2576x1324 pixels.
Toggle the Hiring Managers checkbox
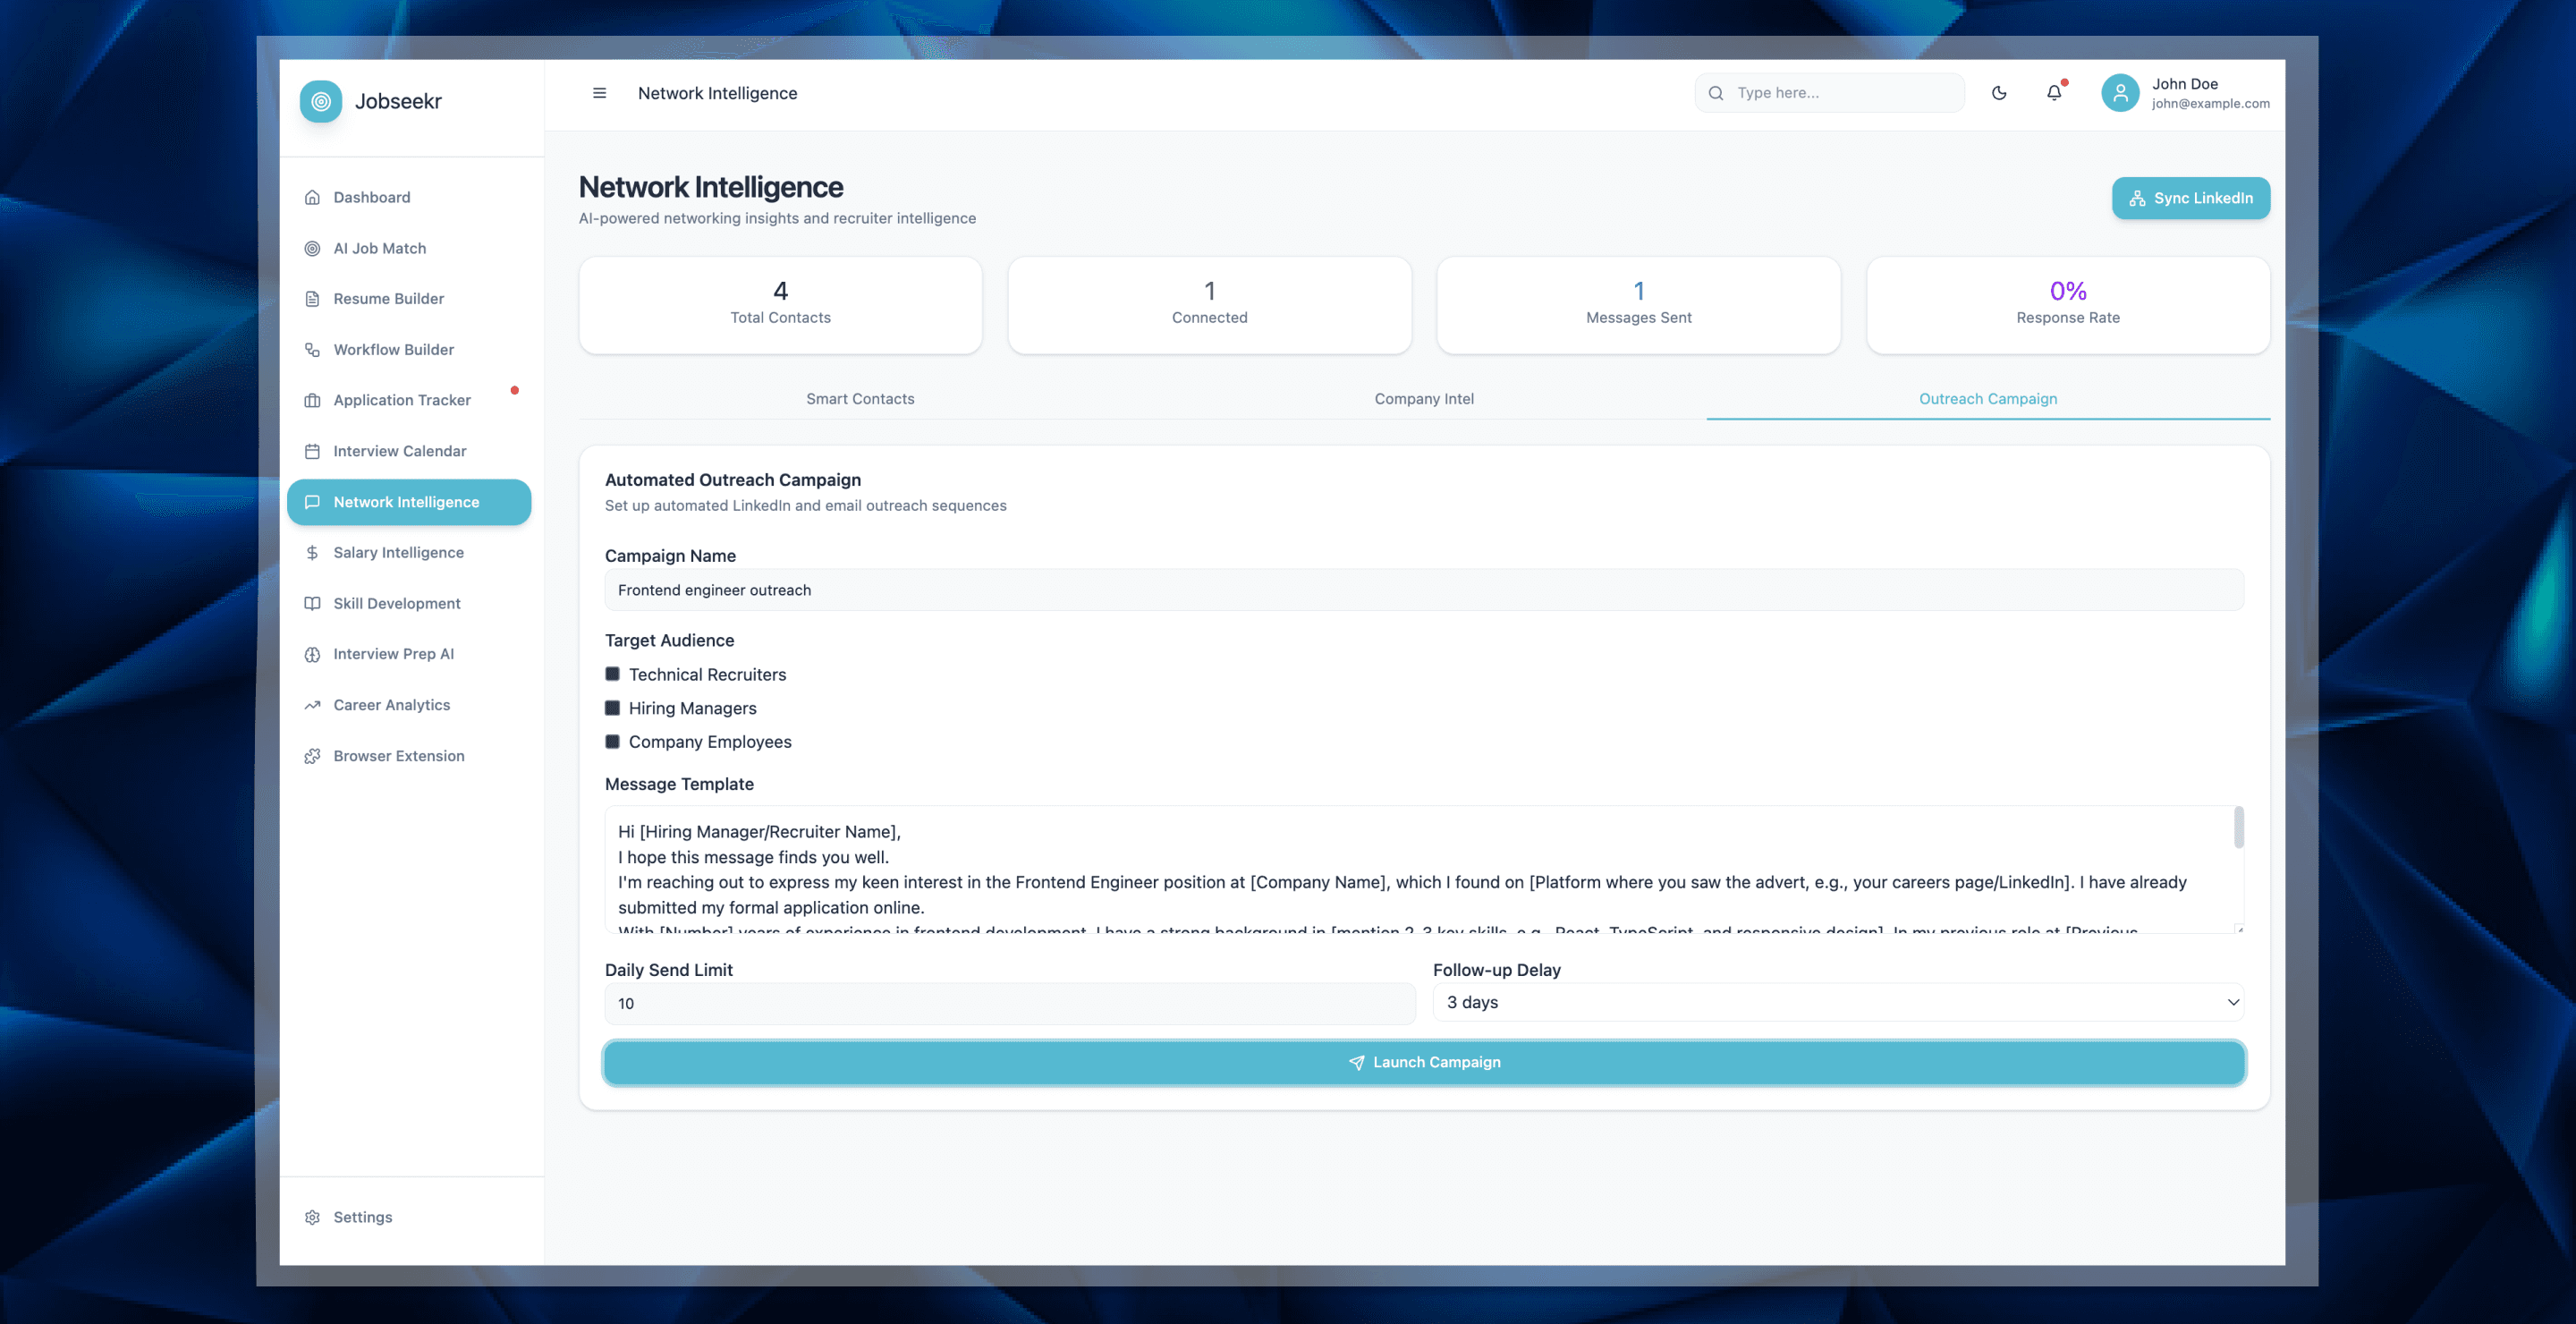tap(613, 708)
